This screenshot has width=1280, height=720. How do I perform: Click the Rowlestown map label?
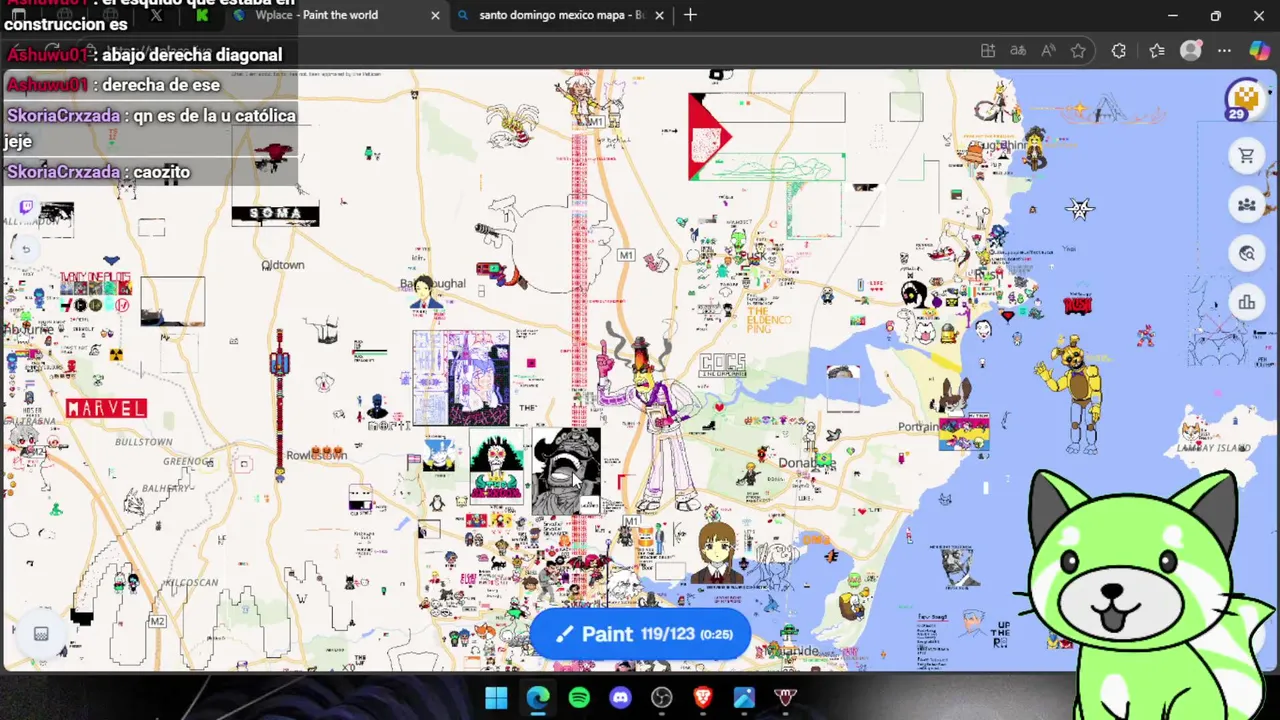[x=316, y=455]
